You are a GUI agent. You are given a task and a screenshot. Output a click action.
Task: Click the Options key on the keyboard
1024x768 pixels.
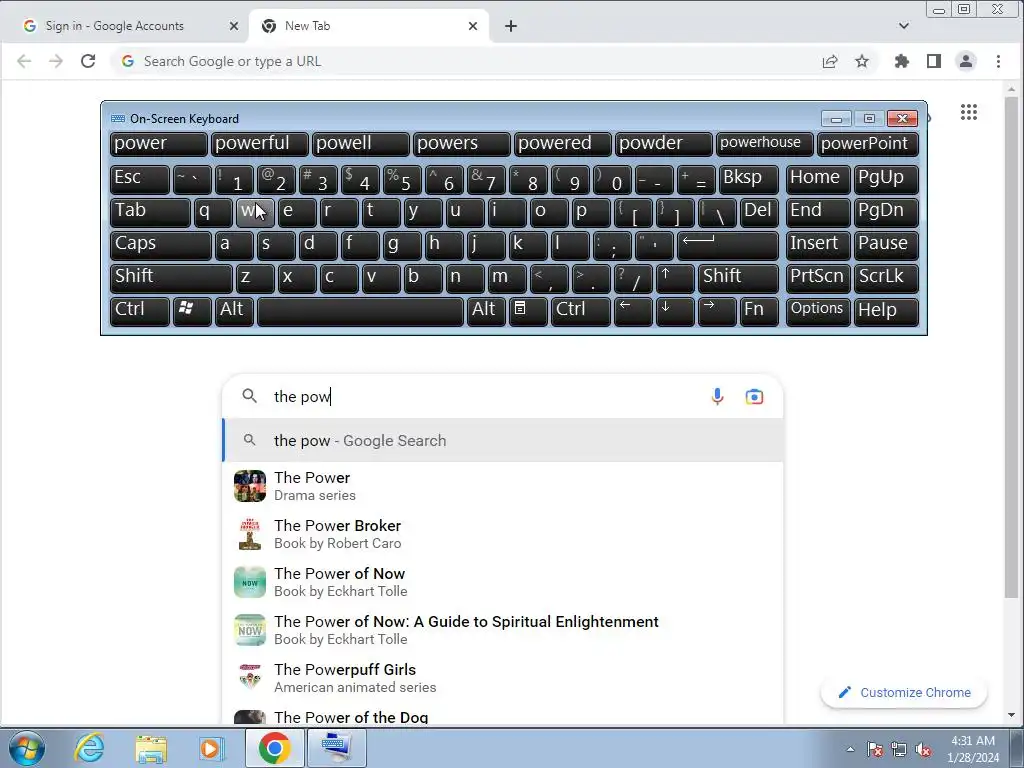click(818, 311)
